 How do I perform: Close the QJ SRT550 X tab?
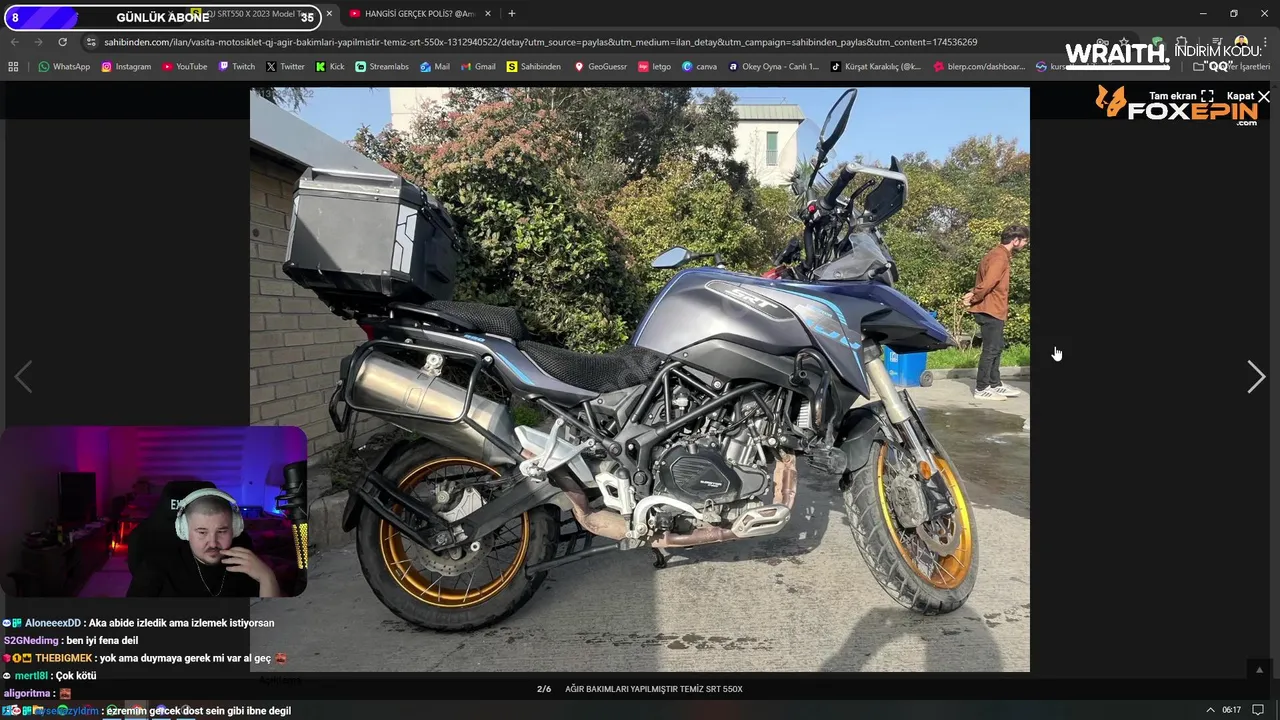tap(329, 14)
